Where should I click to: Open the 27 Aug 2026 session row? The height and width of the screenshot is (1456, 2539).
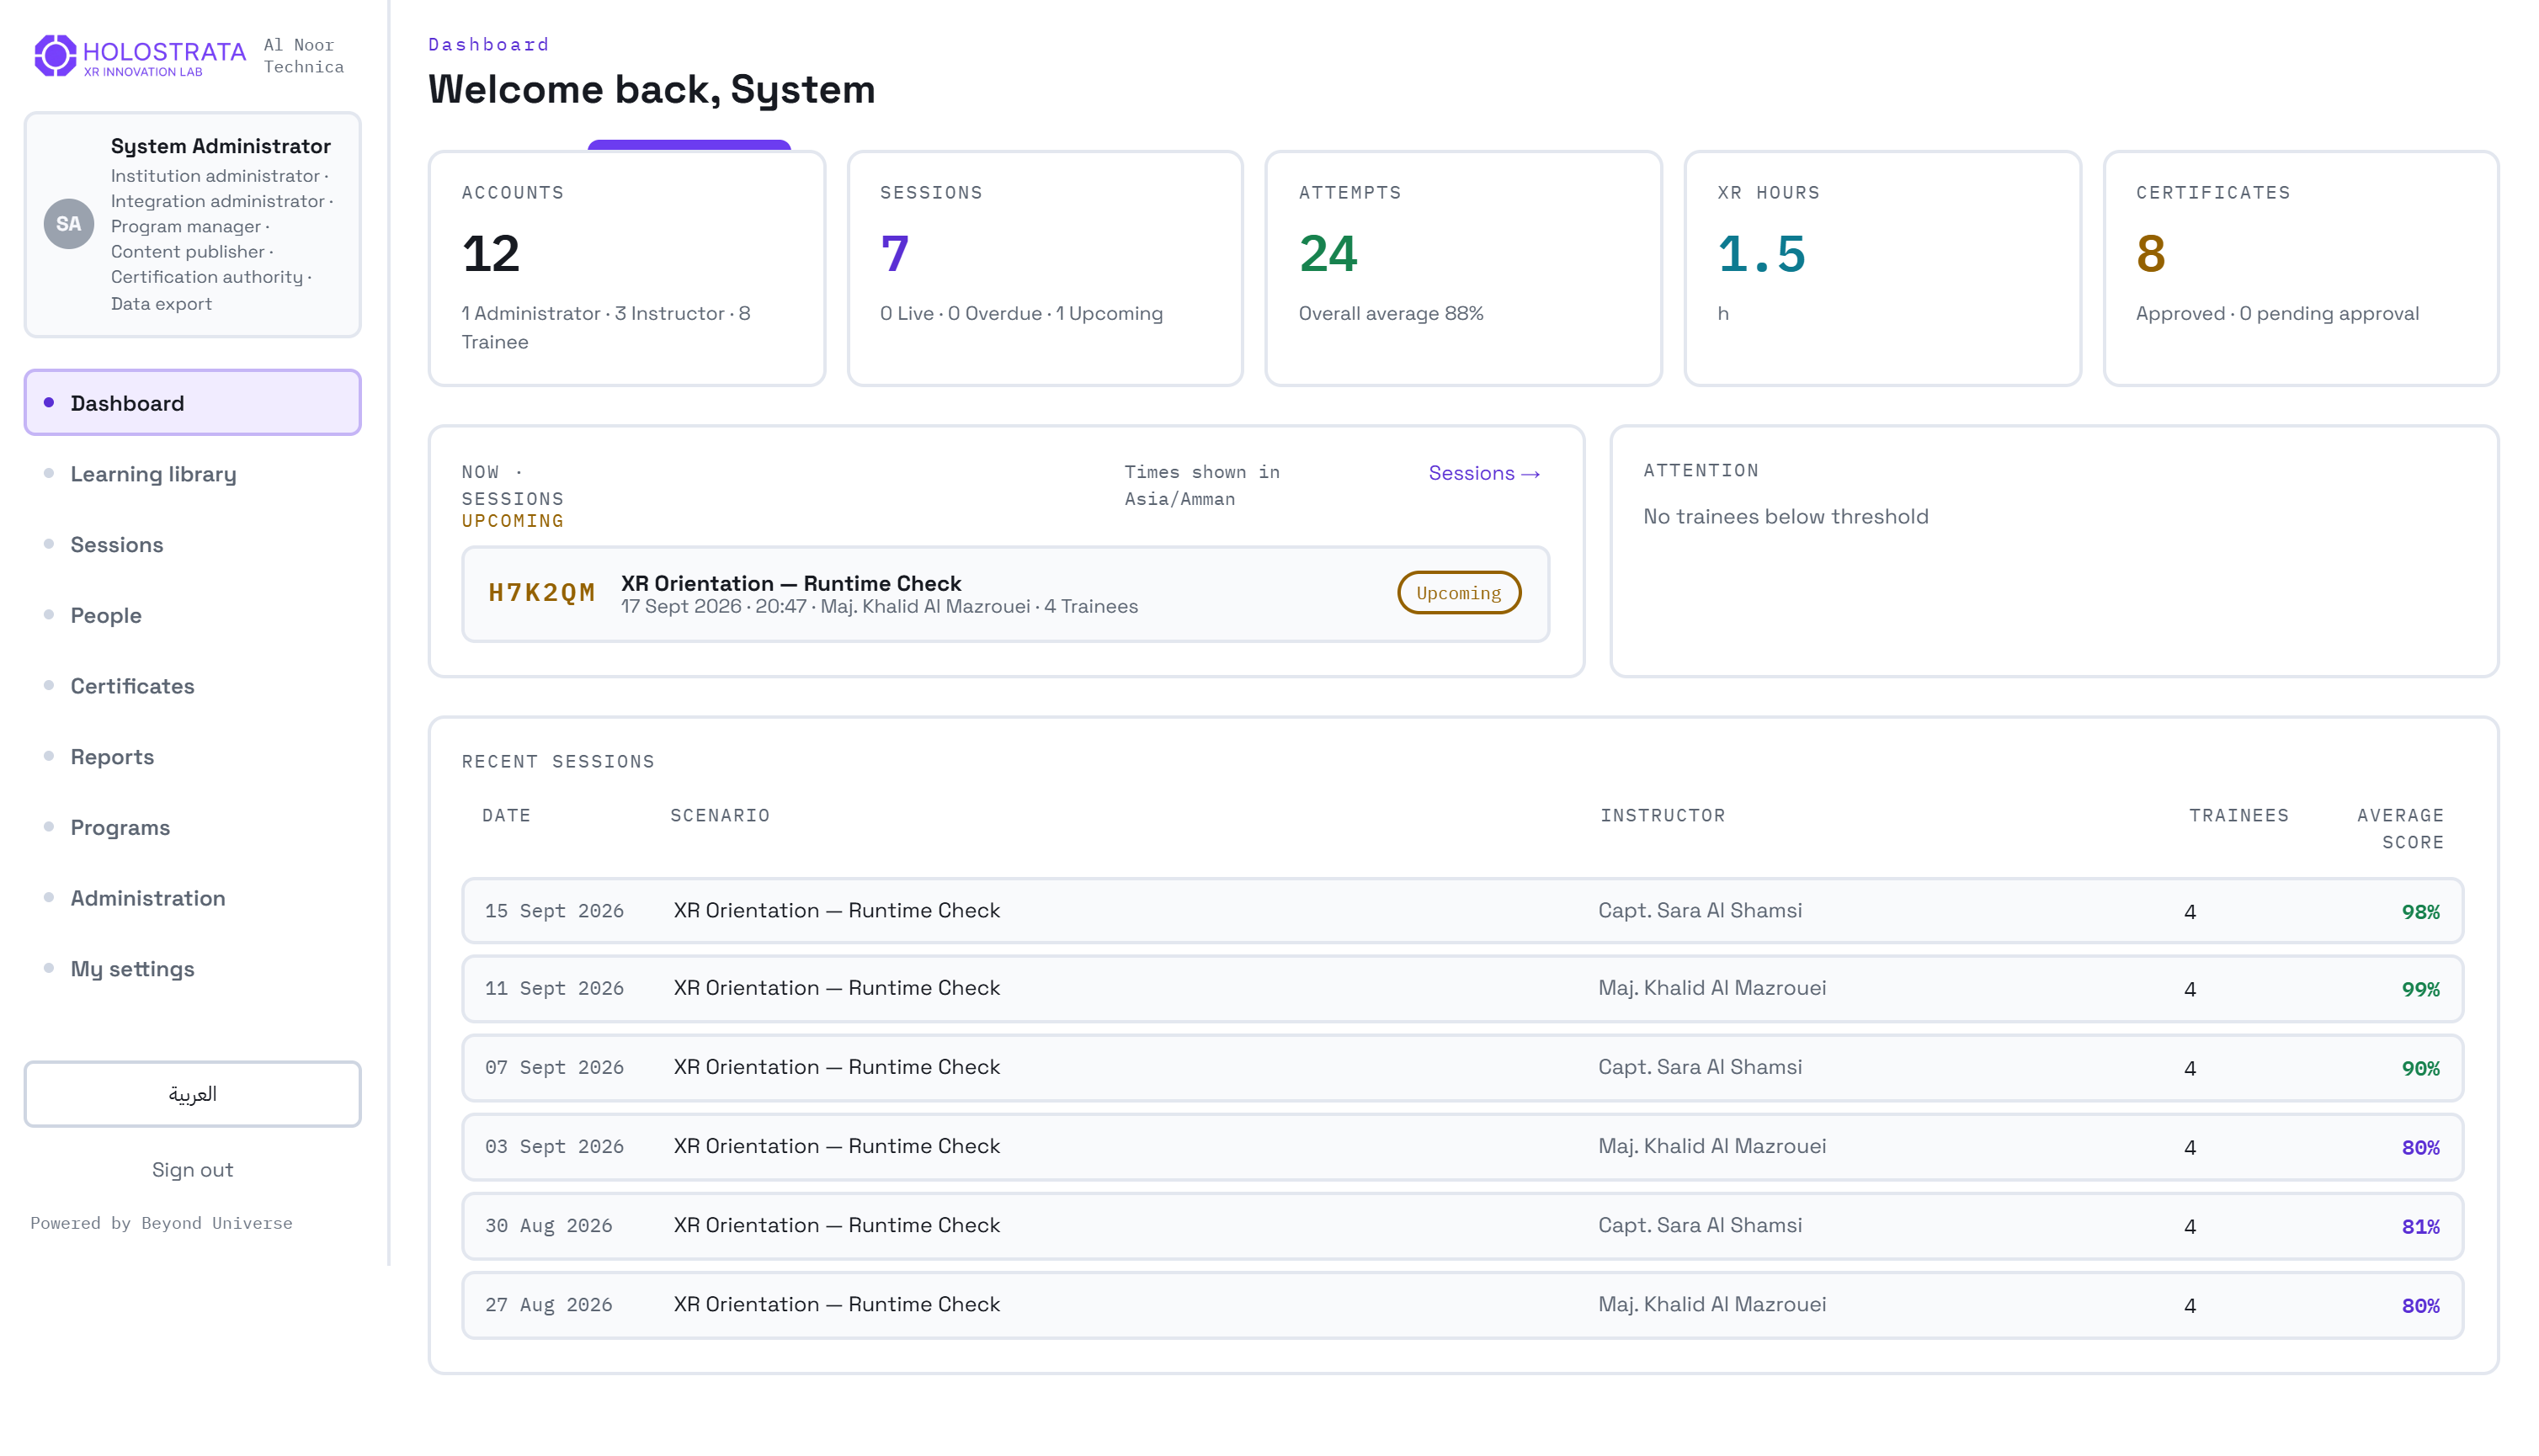(1463, 1305)
